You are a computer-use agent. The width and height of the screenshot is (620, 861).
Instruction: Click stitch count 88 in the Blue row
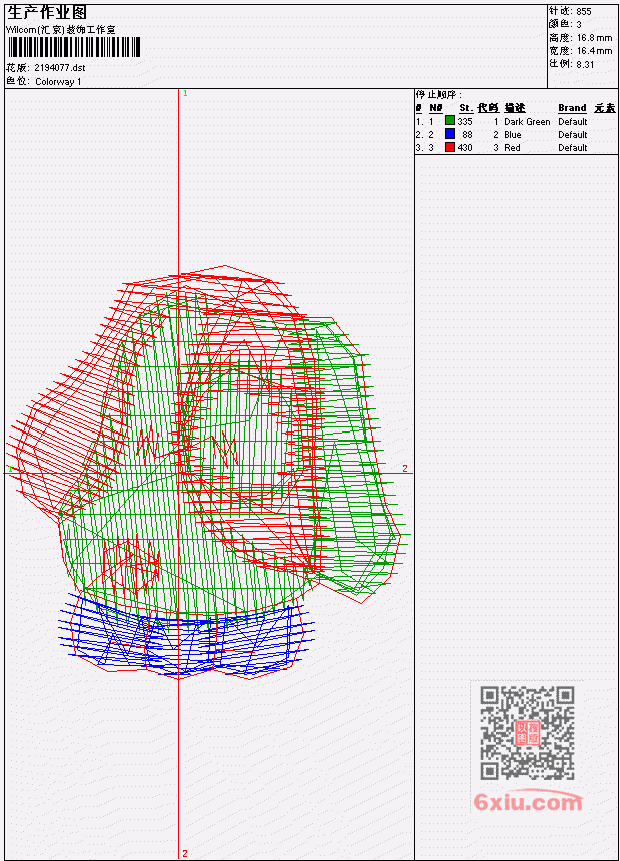[x=467, y=135]
